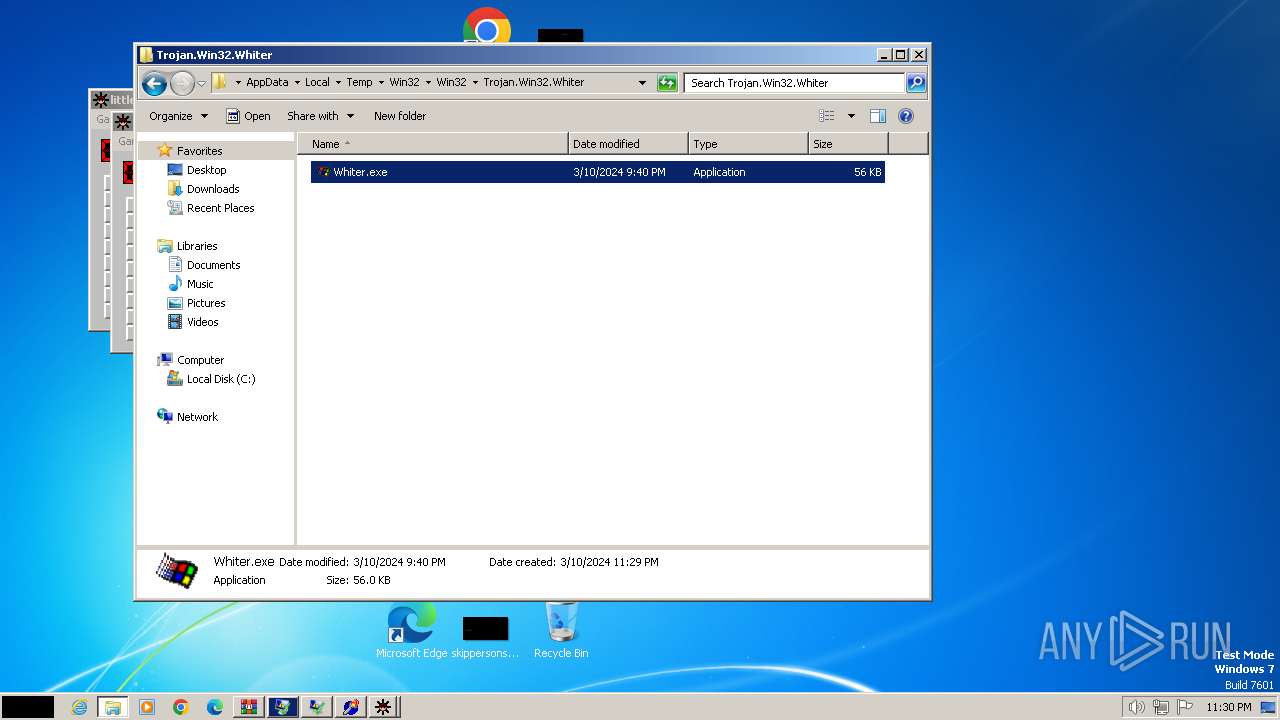Open Whiter.exe via toolbar Open button
The image size is (1280, 720).
[x=248, y=116]
